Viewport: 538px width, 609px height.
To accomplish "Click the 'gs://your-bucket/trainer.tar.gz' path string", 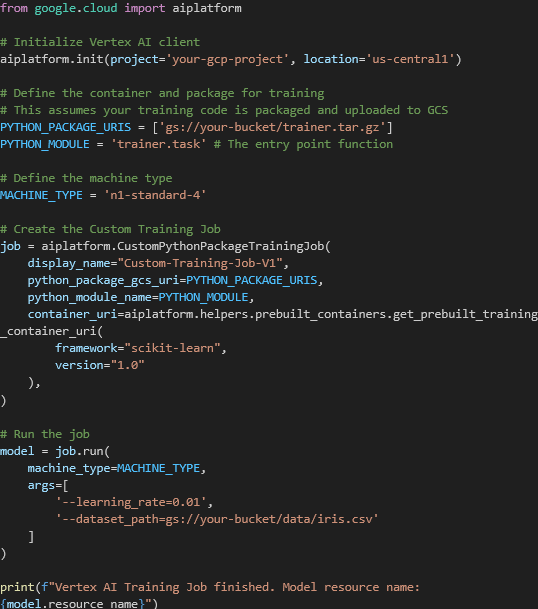I will (x=272, y=127).
